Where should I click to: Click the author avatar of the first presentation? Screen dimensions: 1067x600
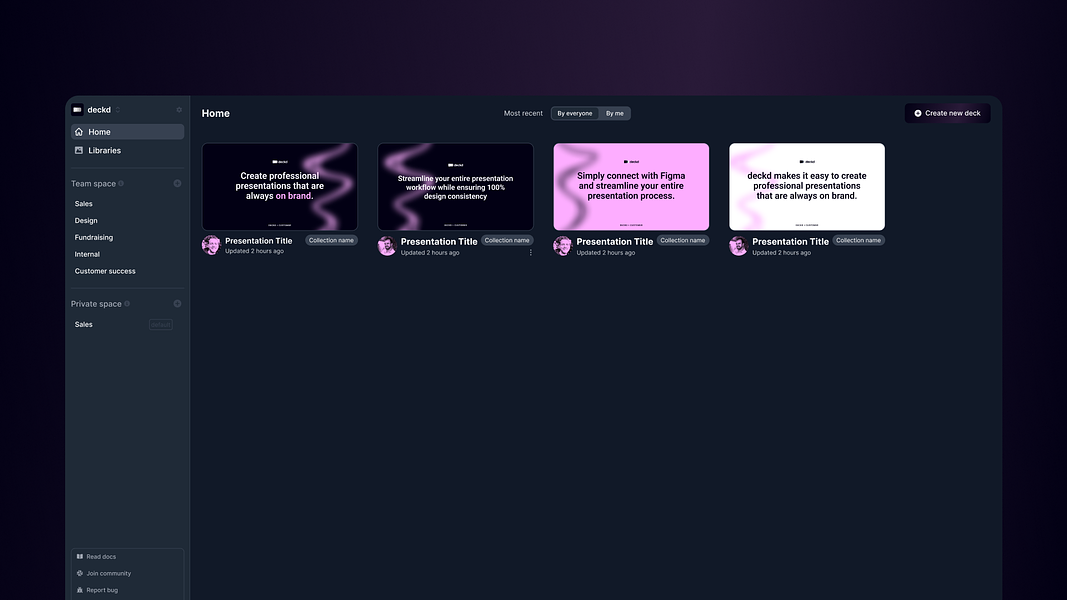click(211, 245)
